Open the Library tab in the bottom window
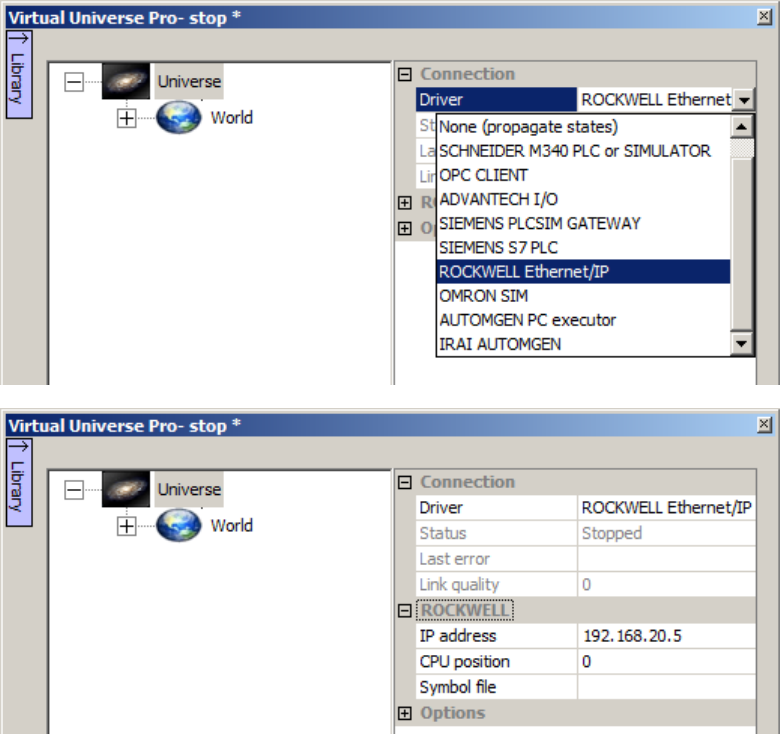The width and height of the screenshot is (780, 734). click(x=19, y=482)
